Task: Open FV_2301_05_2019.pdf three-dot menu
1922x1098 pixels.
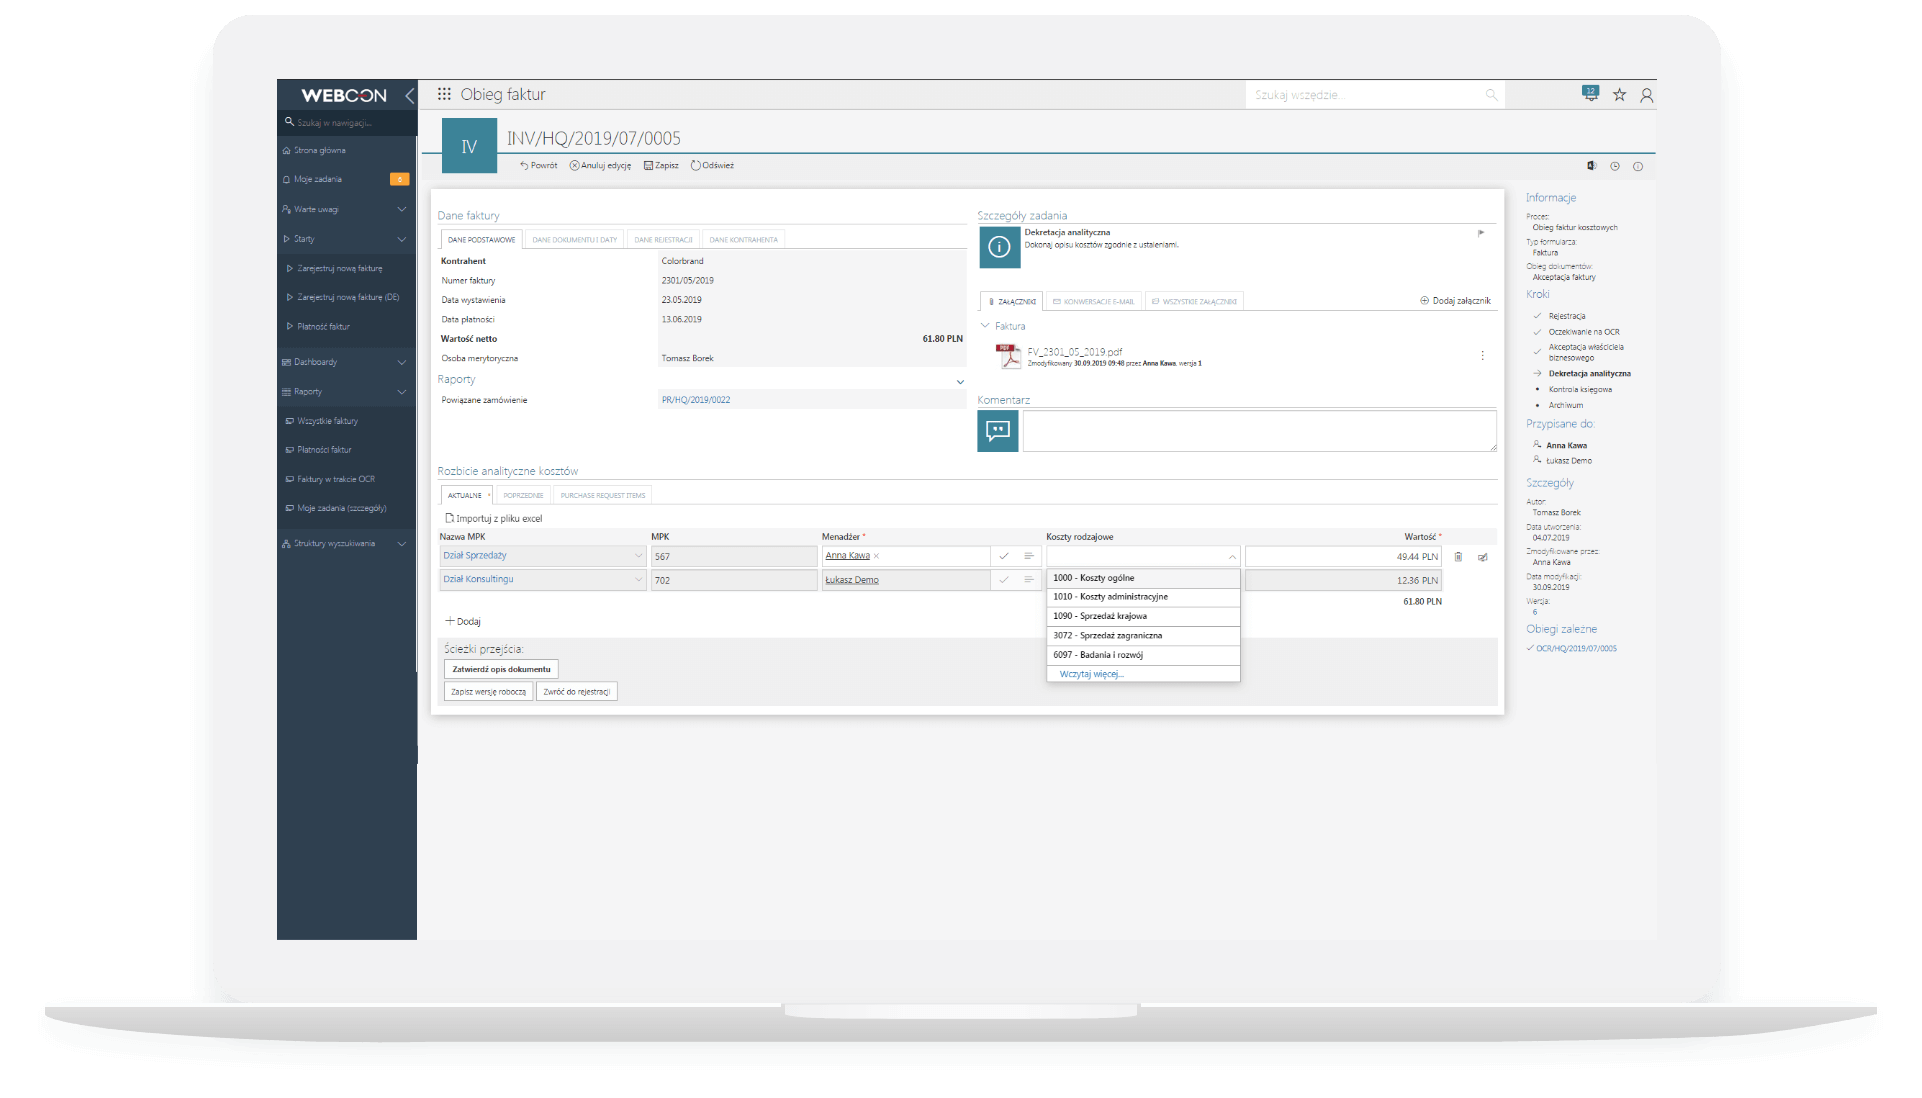Action: pos(1482,355)
